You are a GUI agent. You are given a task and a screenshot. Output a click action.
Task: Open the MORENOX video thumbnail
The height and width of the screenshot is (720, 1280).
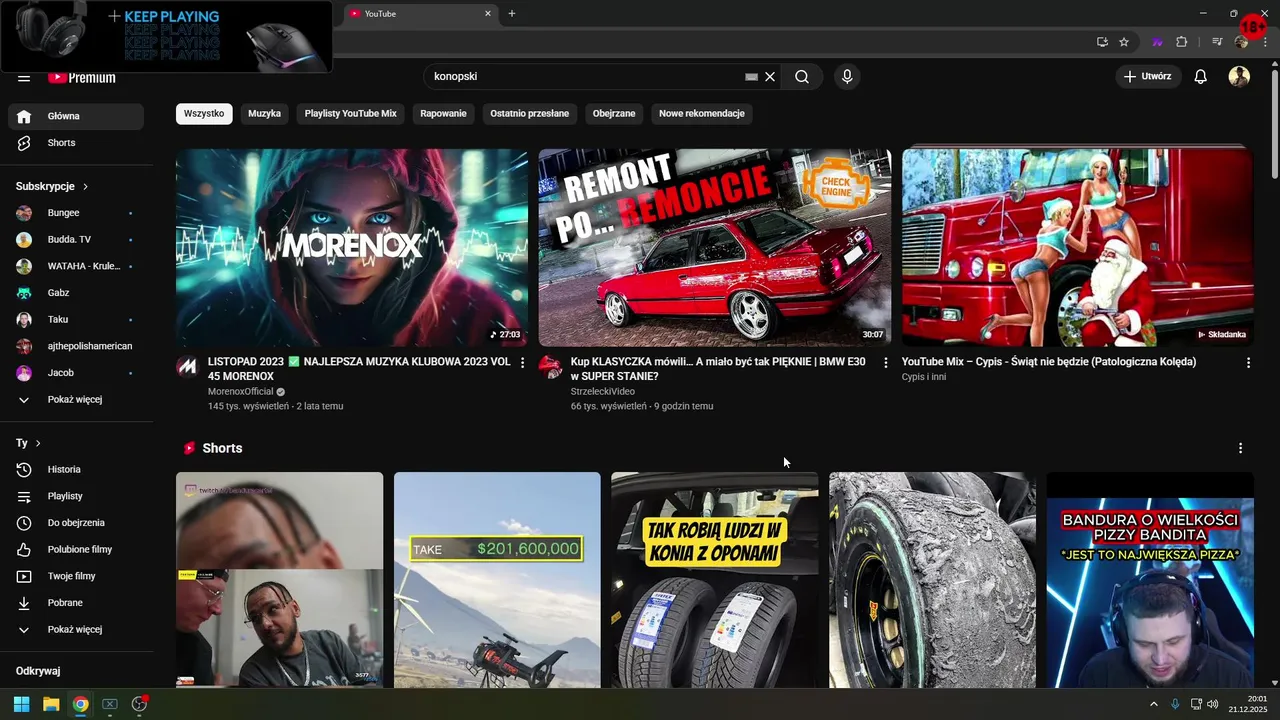pos(352,247)
